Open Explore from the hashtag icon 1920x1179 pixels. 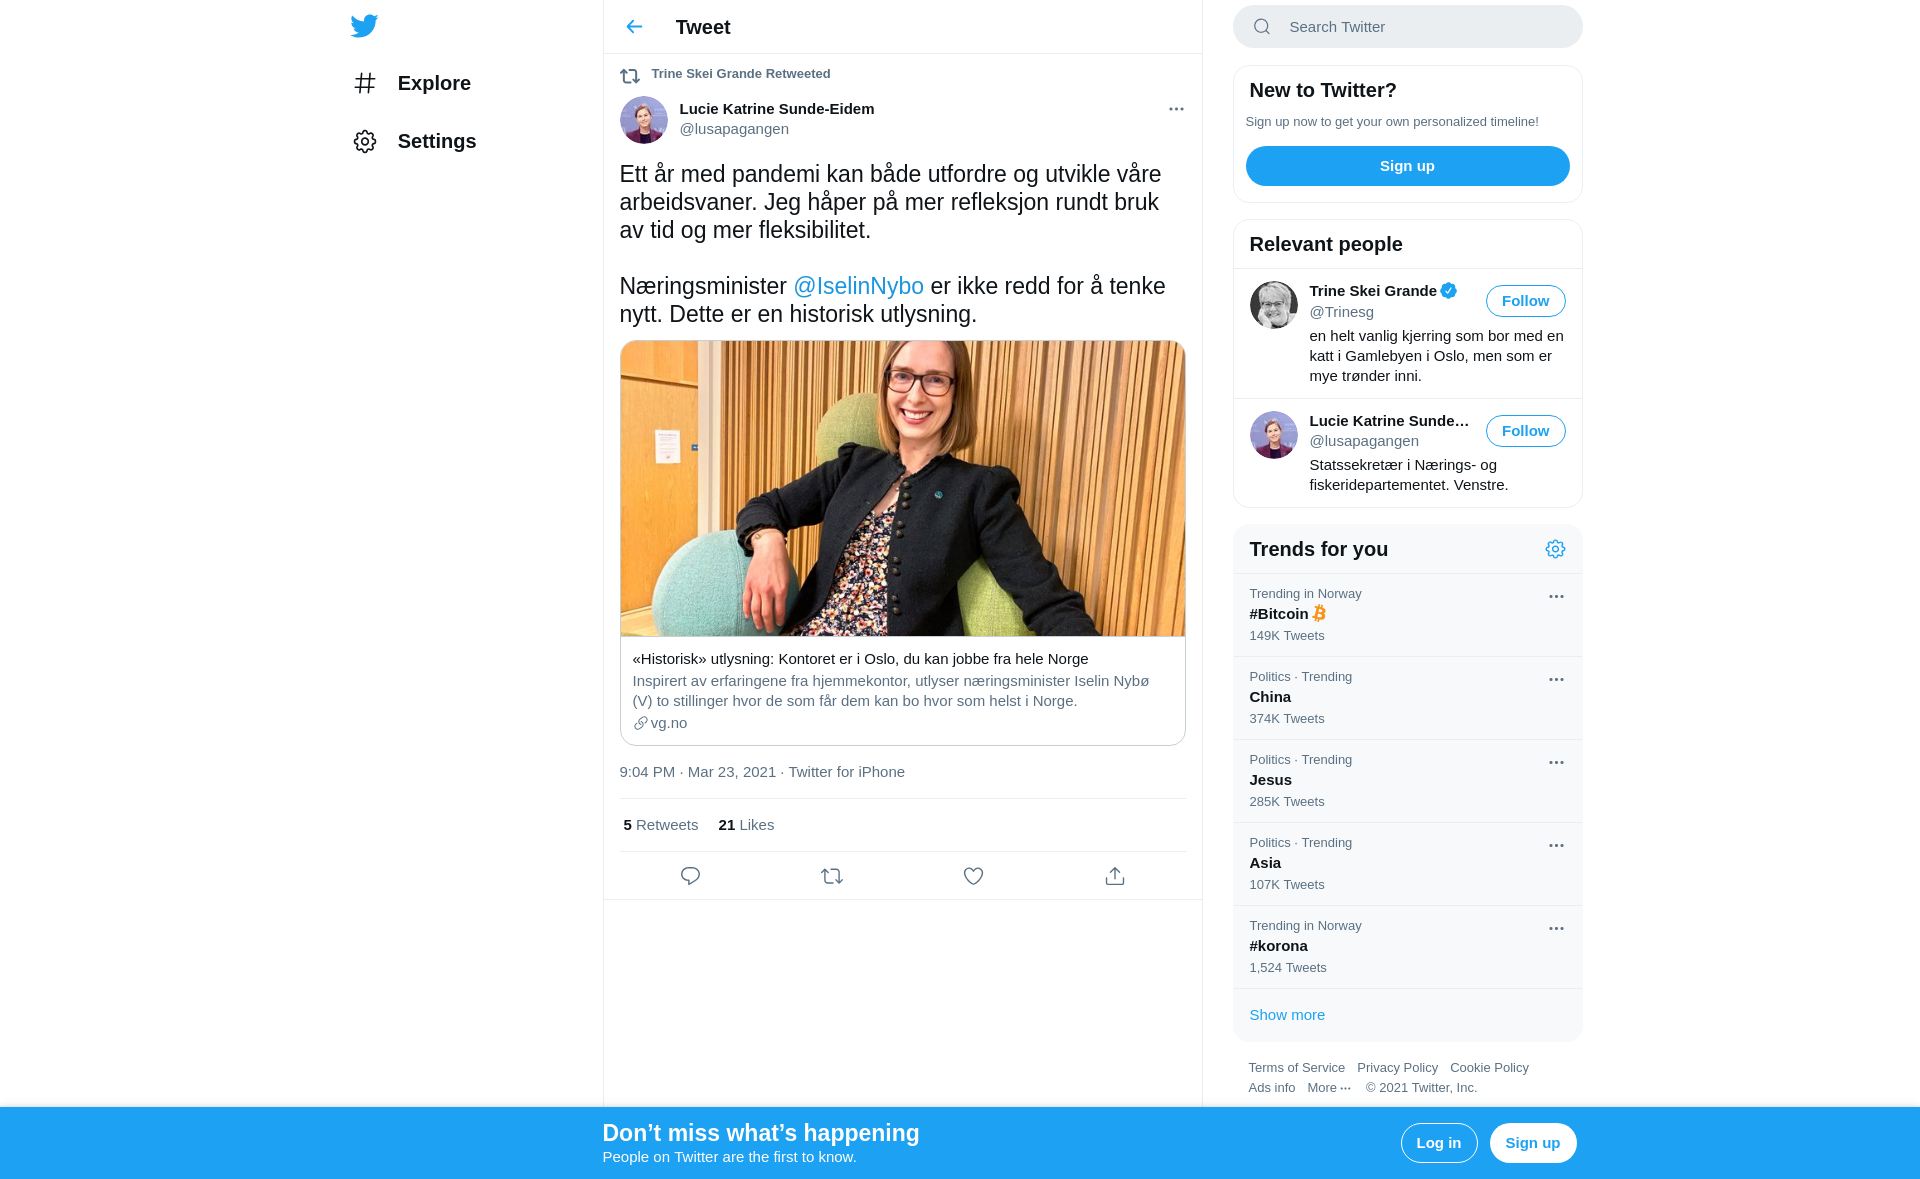pos(365,83)
